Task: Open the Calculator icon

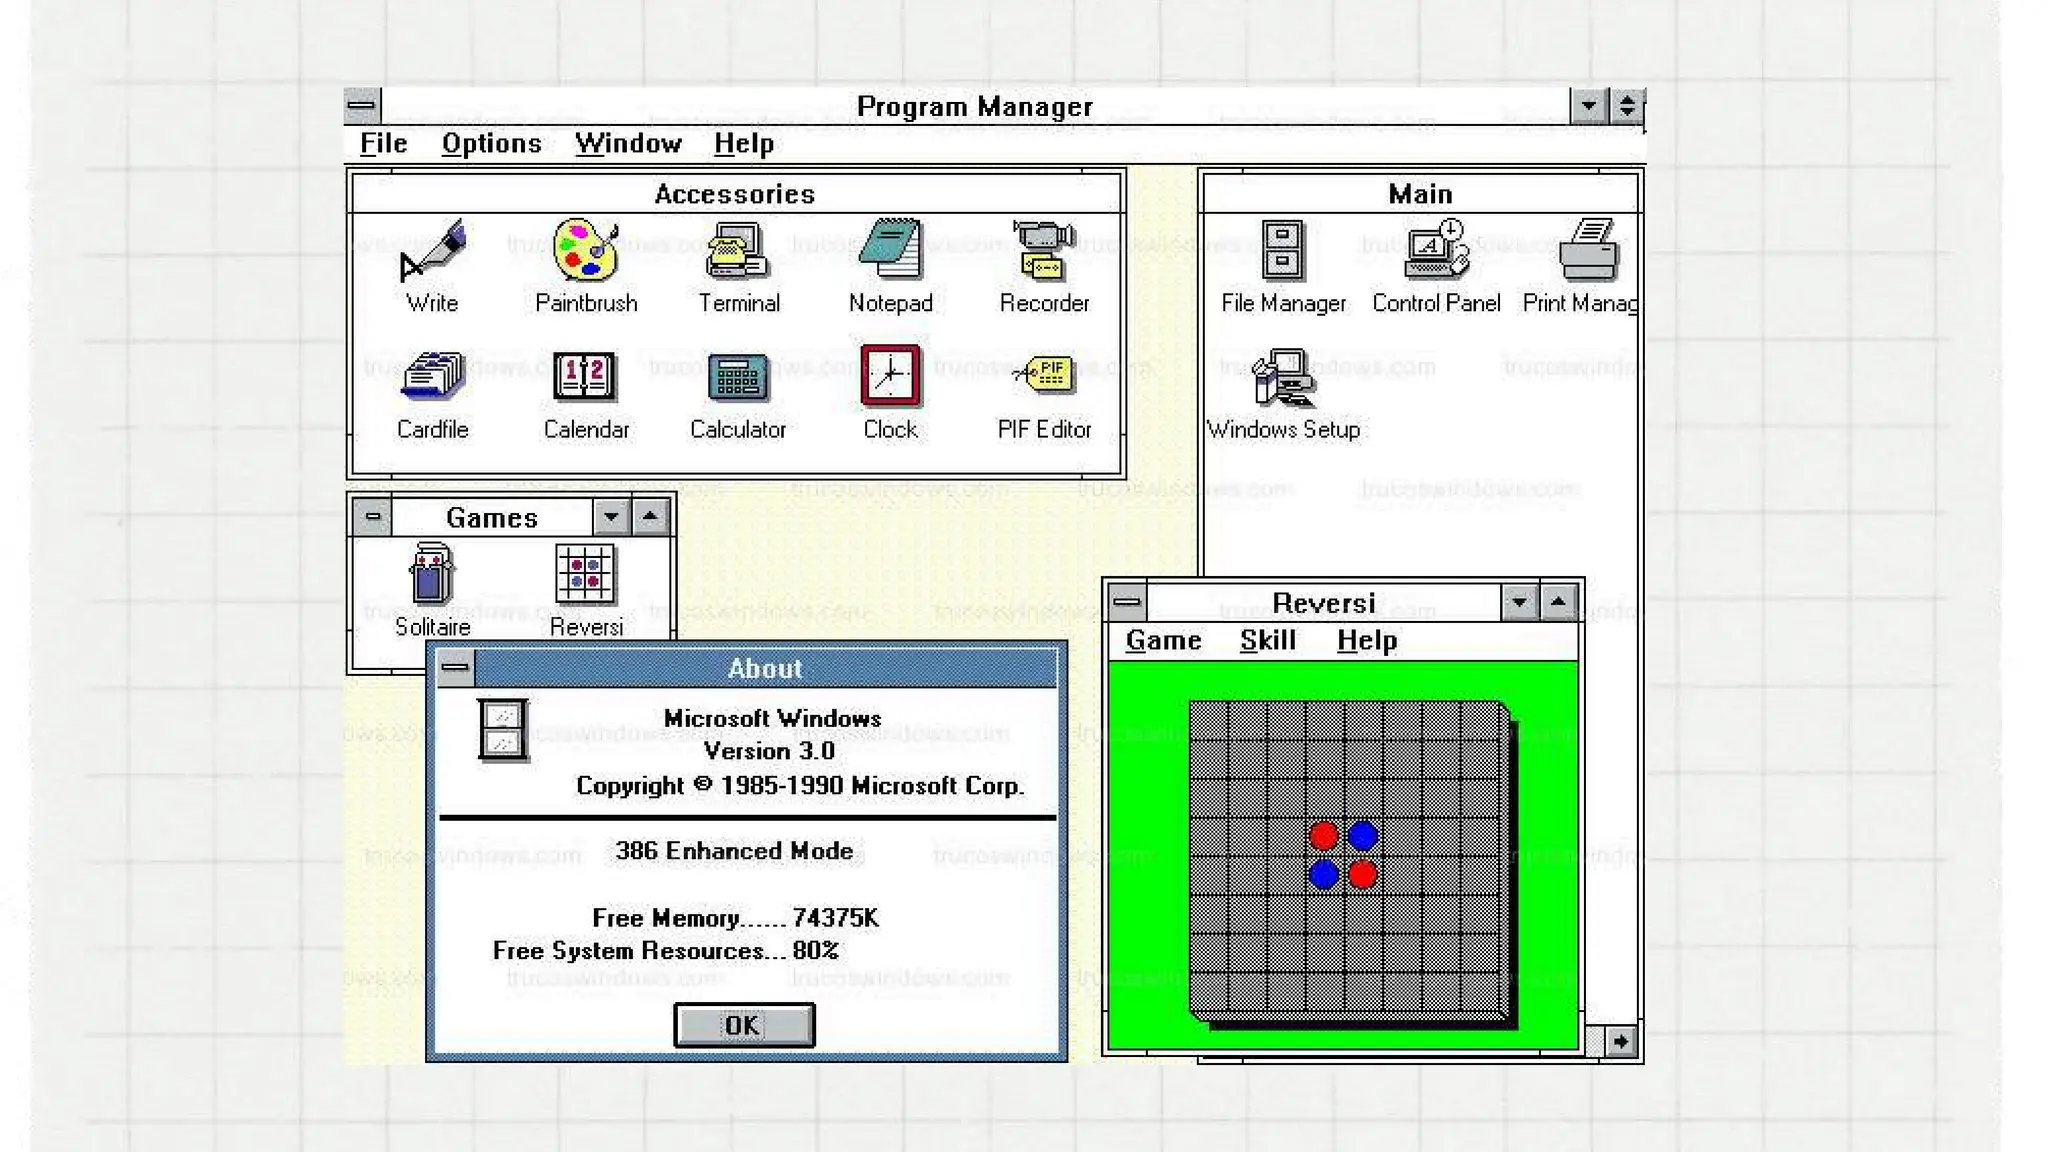Action: click(738, 378)
